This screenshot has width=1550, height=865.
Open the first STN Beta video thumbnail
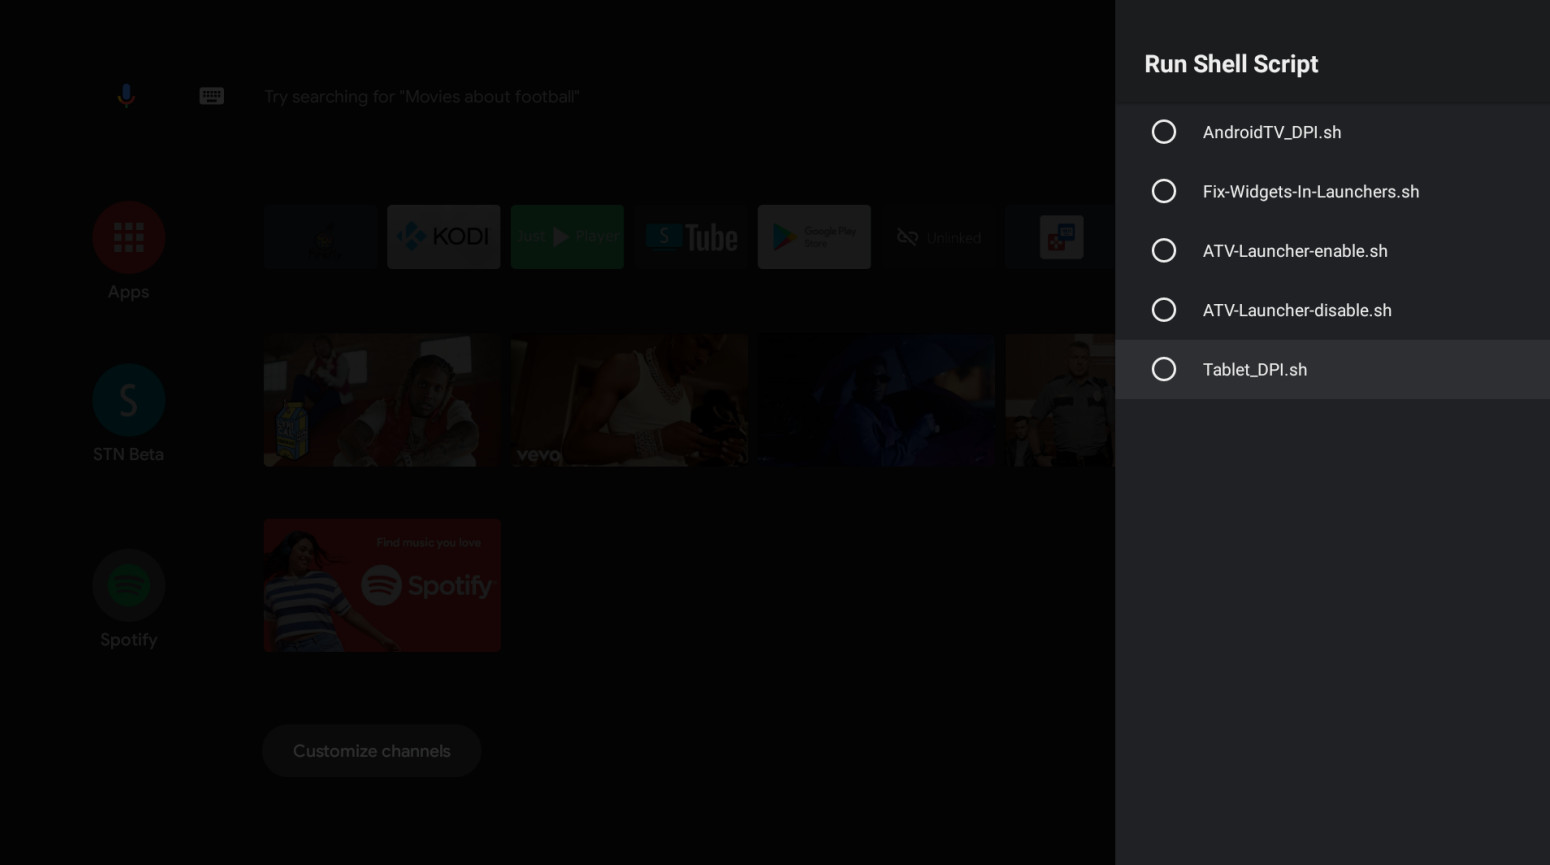(x=382, y=400)
